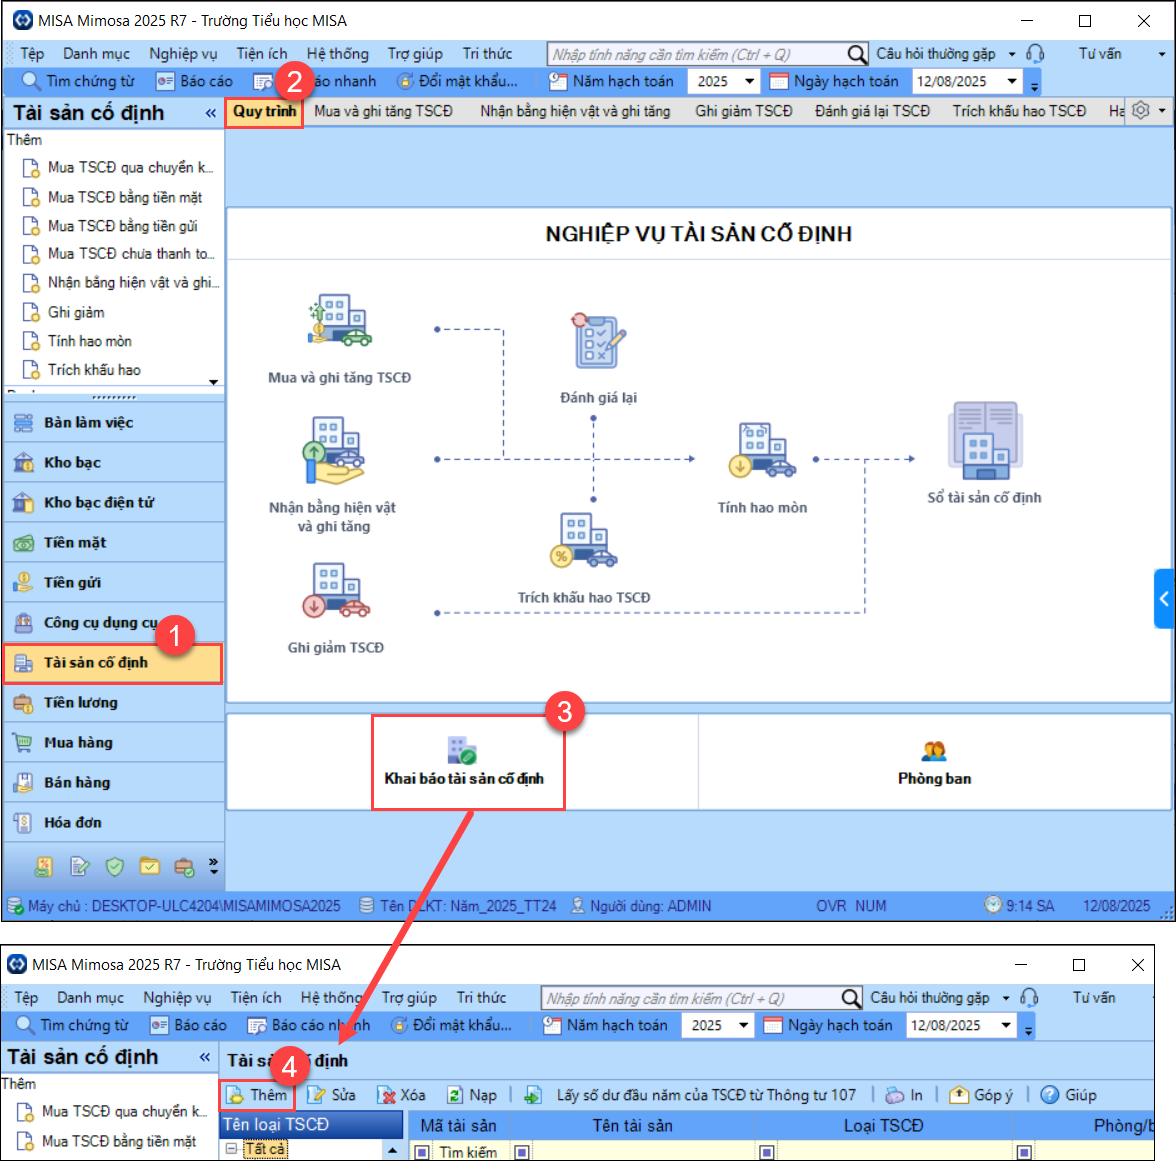Click the document with pencil footer icon
Screen dimensions: 1176x1161
tap(80, 867)
